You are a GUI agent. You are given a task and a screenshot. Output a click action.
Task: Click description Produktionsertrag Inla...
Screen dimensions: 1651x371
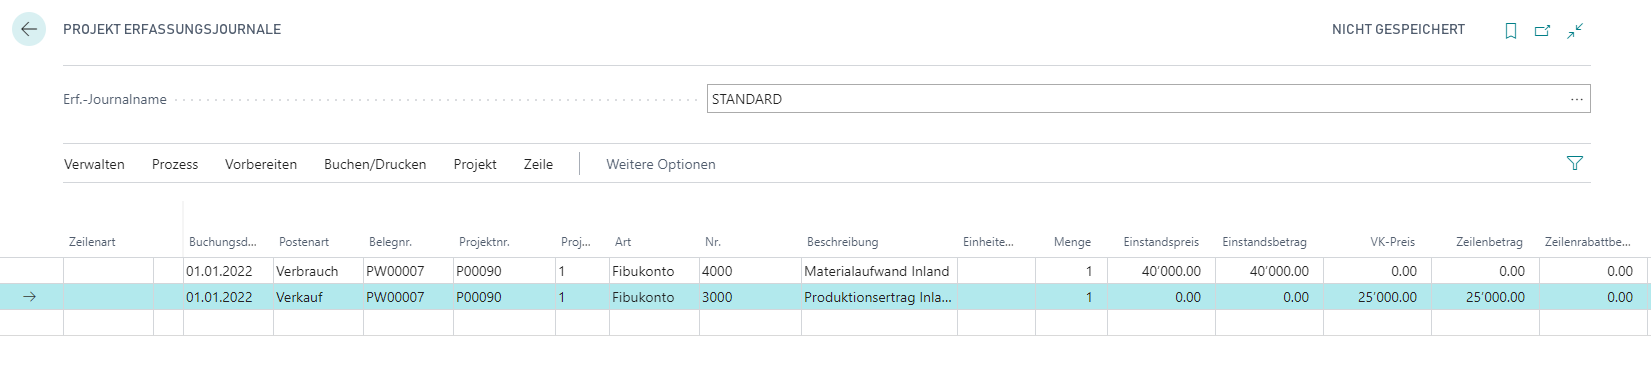879,297
